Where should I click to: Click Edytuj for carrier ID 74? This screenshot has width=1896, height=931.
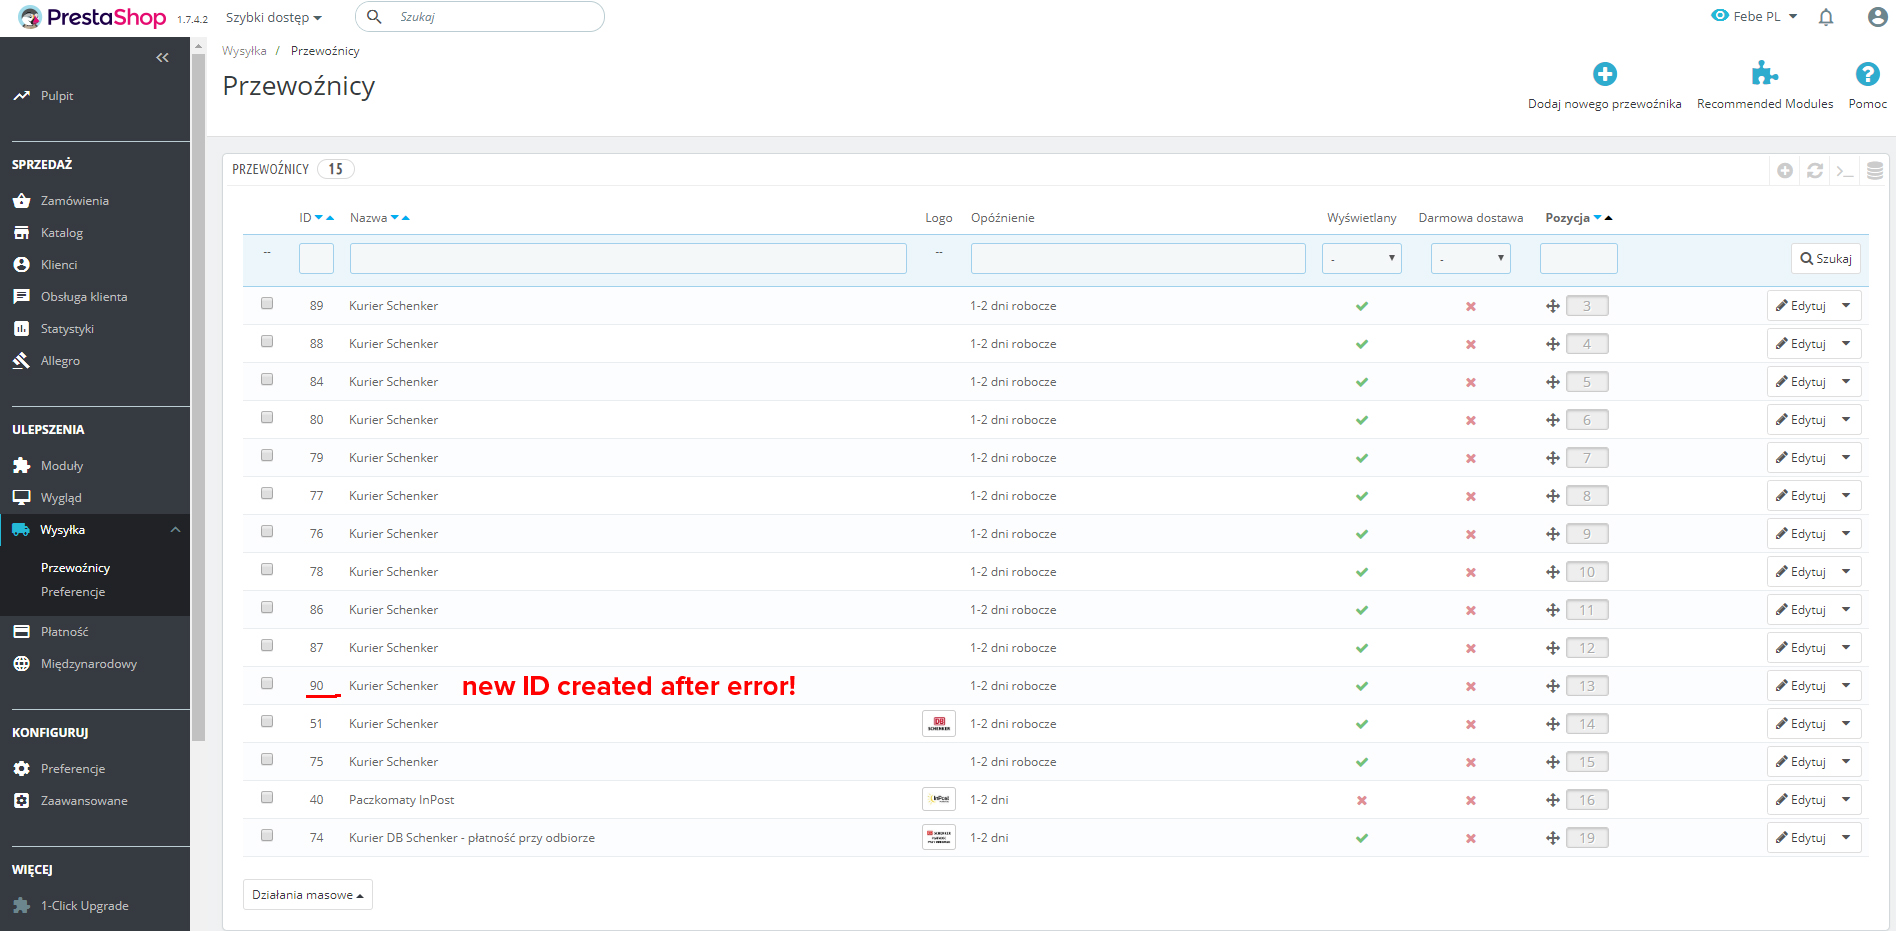pos(1801,838)
